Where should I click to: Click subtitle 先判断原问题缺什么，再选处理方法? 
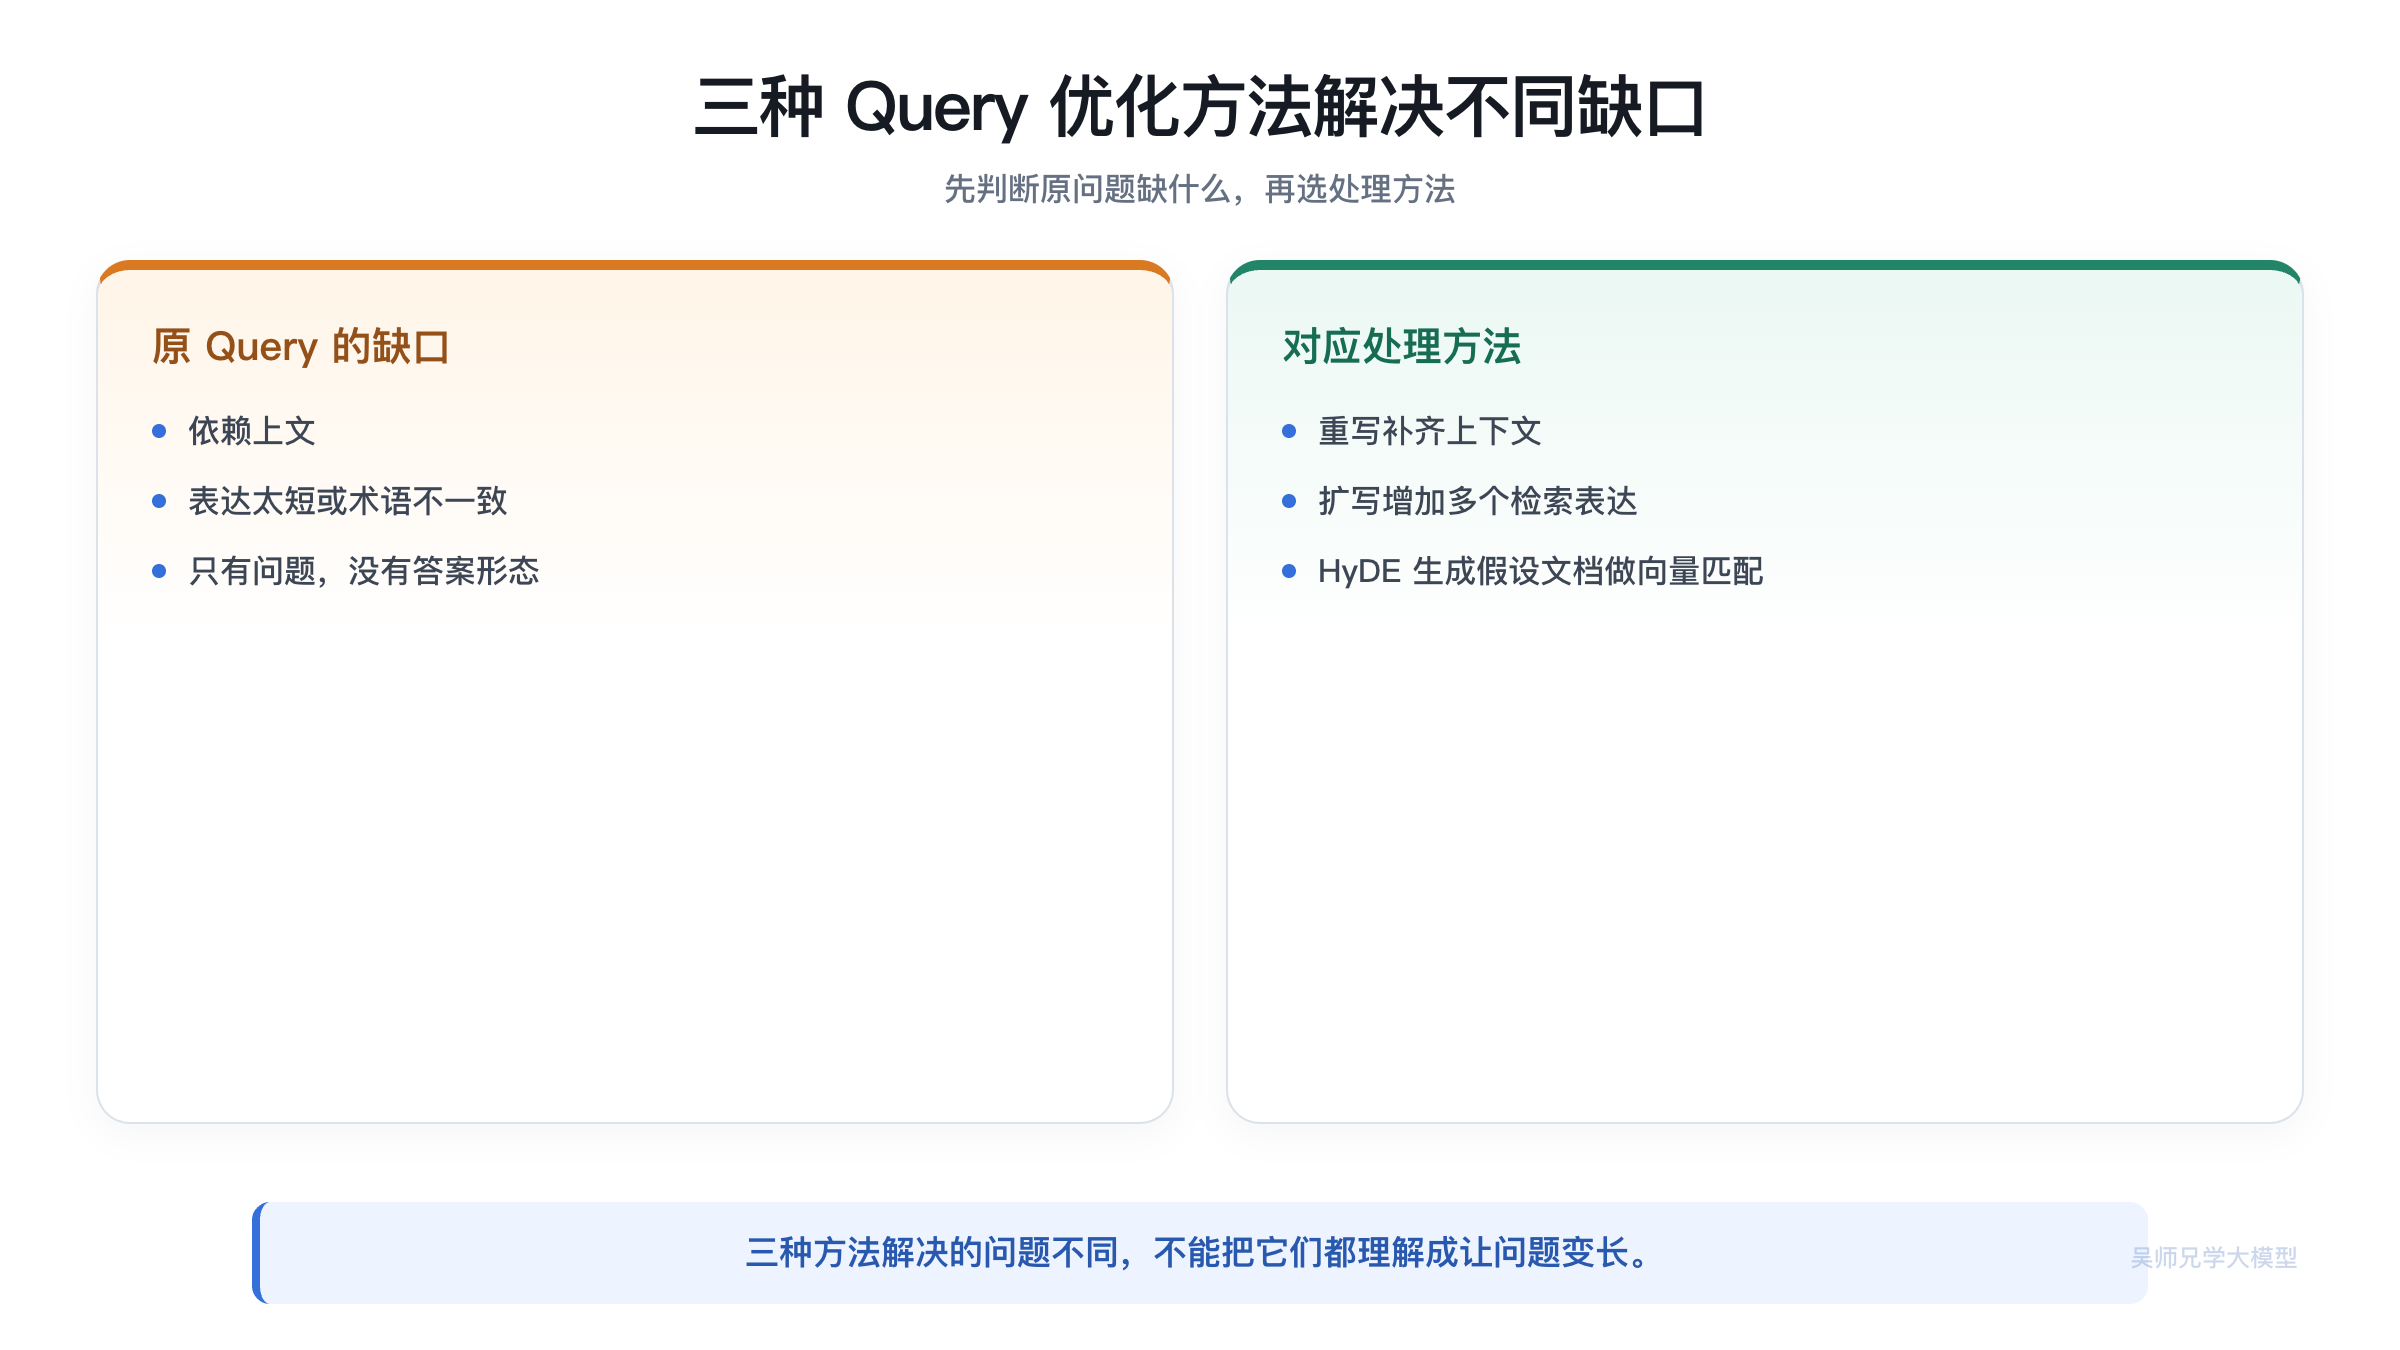click(1200, 189)
